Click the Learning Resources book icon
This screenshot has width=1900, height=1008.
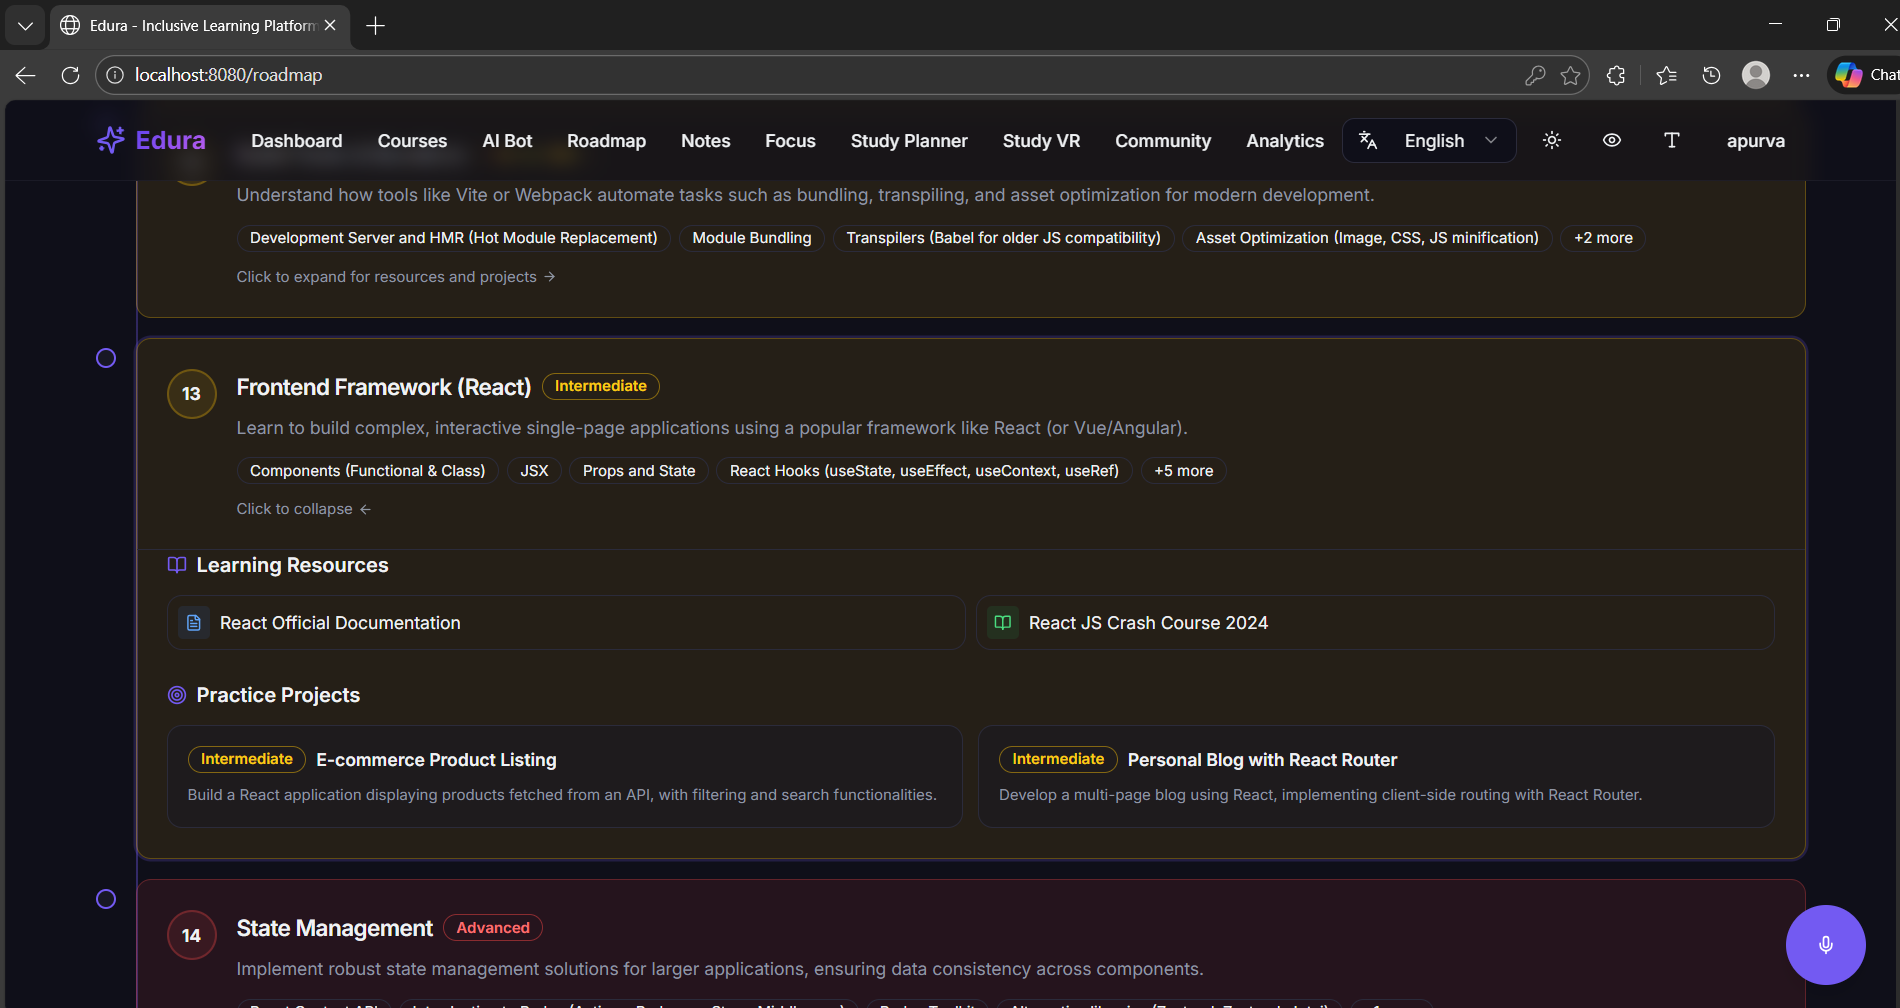pyautogui.click(x=177, y=565)
